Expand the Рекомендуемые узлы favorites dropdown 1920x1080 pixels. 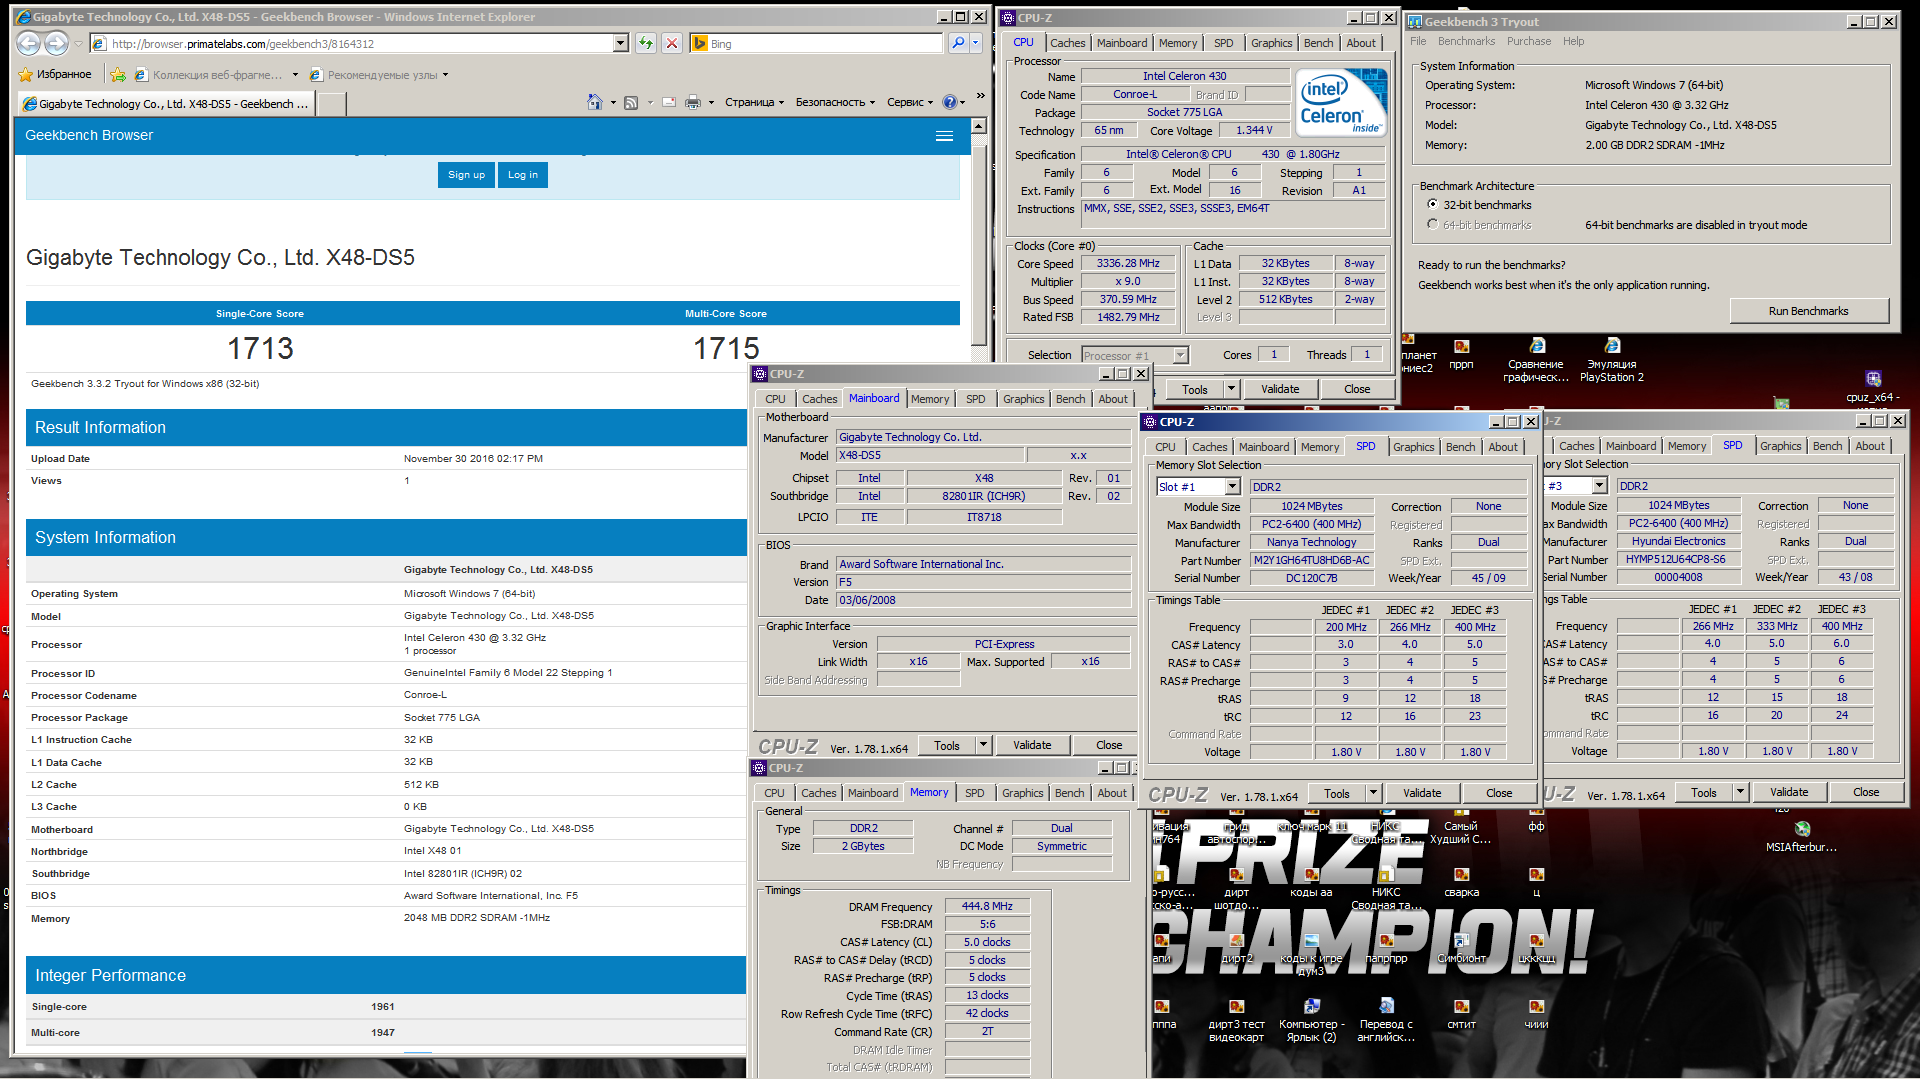(445, 75)
